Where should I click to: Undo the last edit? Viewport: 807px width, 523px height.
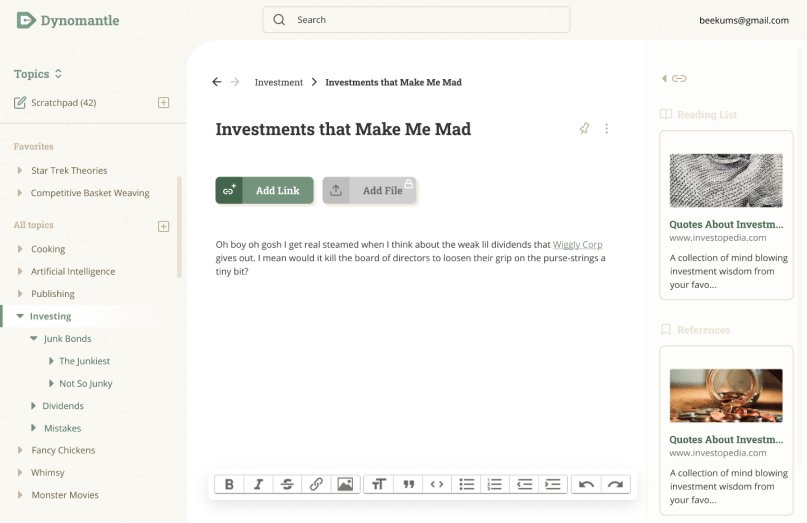pyautogui.click(x=586, y=484)
